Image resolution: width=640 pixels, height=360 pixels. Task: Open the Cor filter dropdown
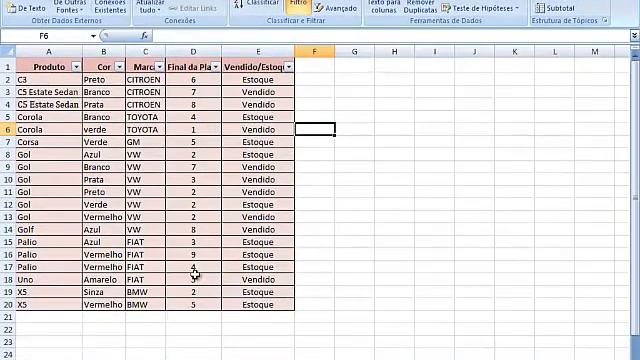pos(119,67)
